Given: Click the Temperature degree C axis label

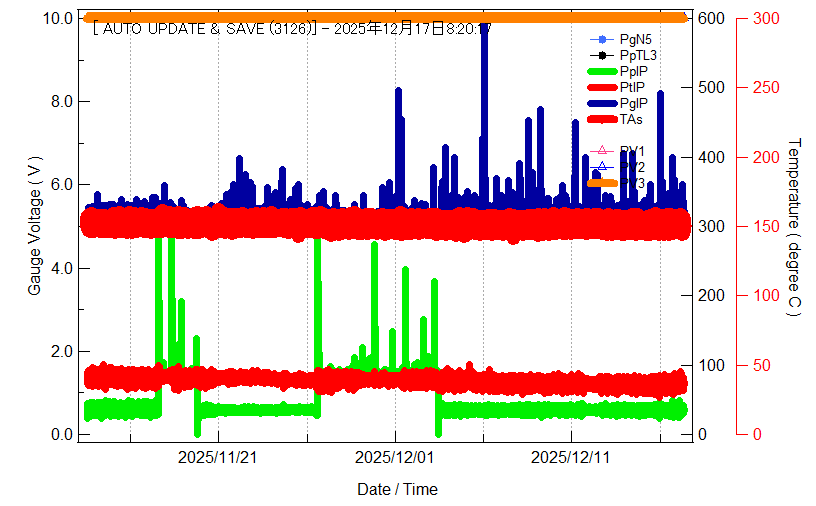Looking at the screenshot, I should (793, 227).
